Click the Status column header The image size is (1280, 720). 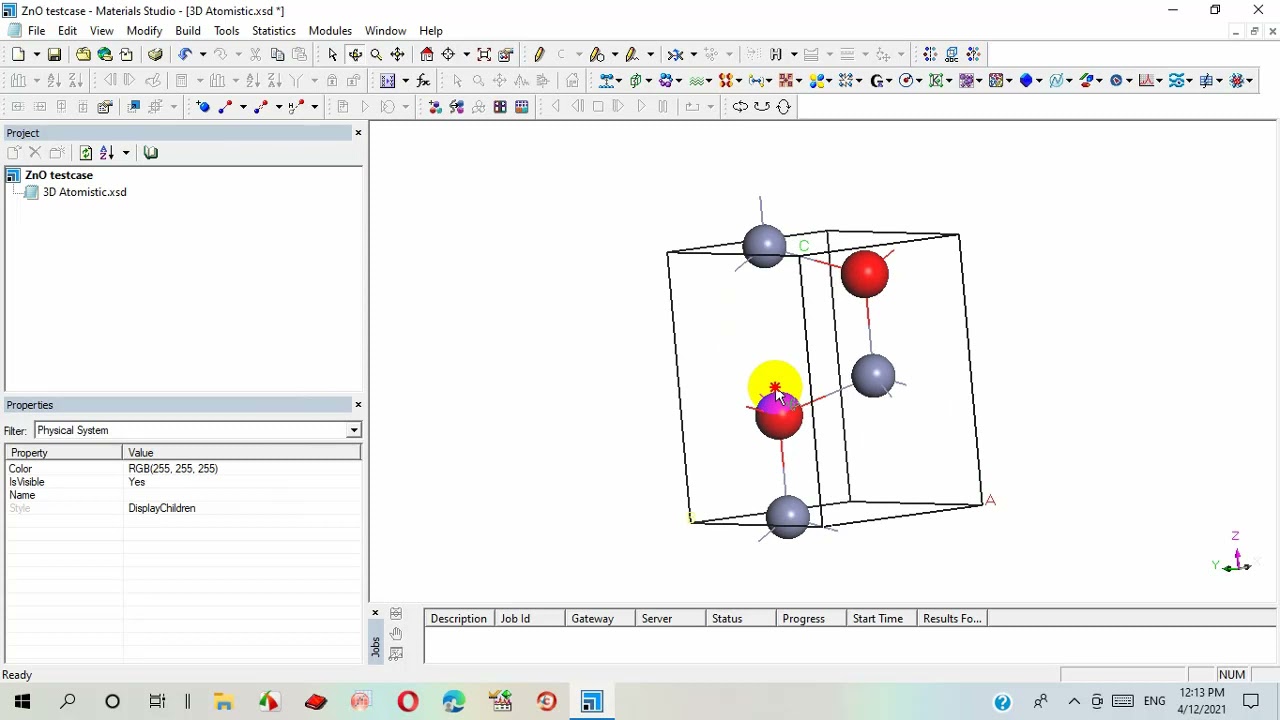tap(741, 619)
